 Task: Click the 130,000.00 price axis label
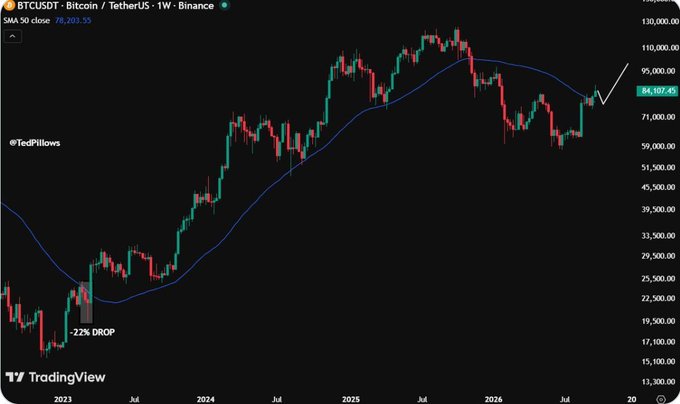point(660,21)
